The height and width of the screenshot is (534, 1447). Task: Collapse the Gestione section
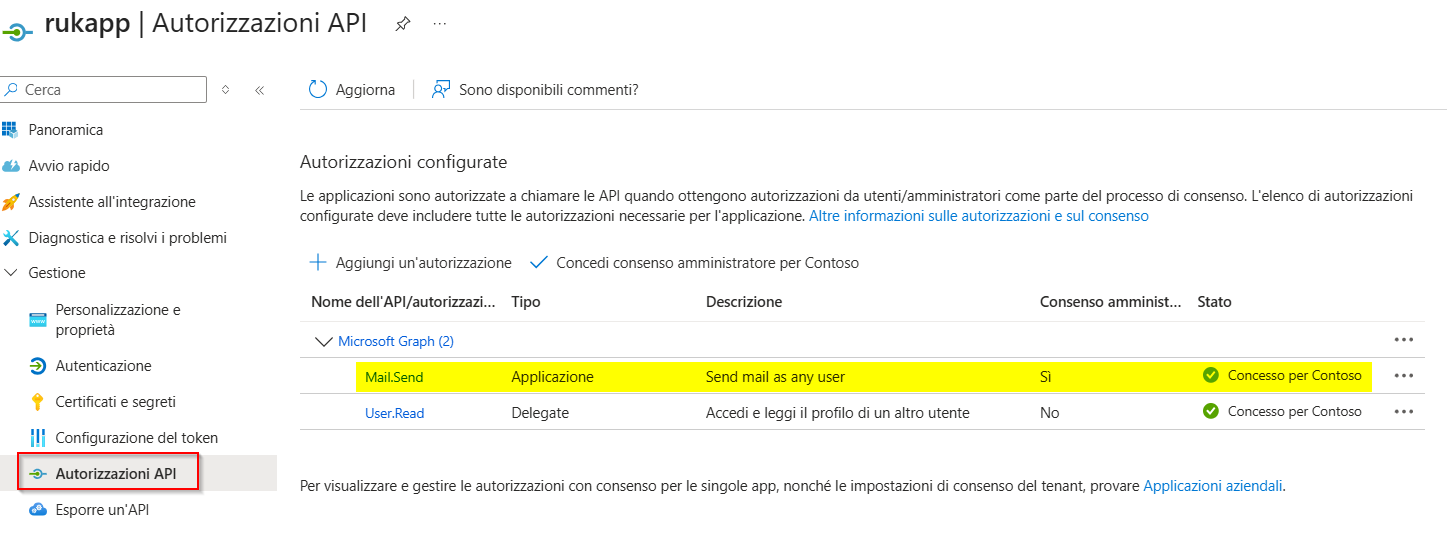10,273
